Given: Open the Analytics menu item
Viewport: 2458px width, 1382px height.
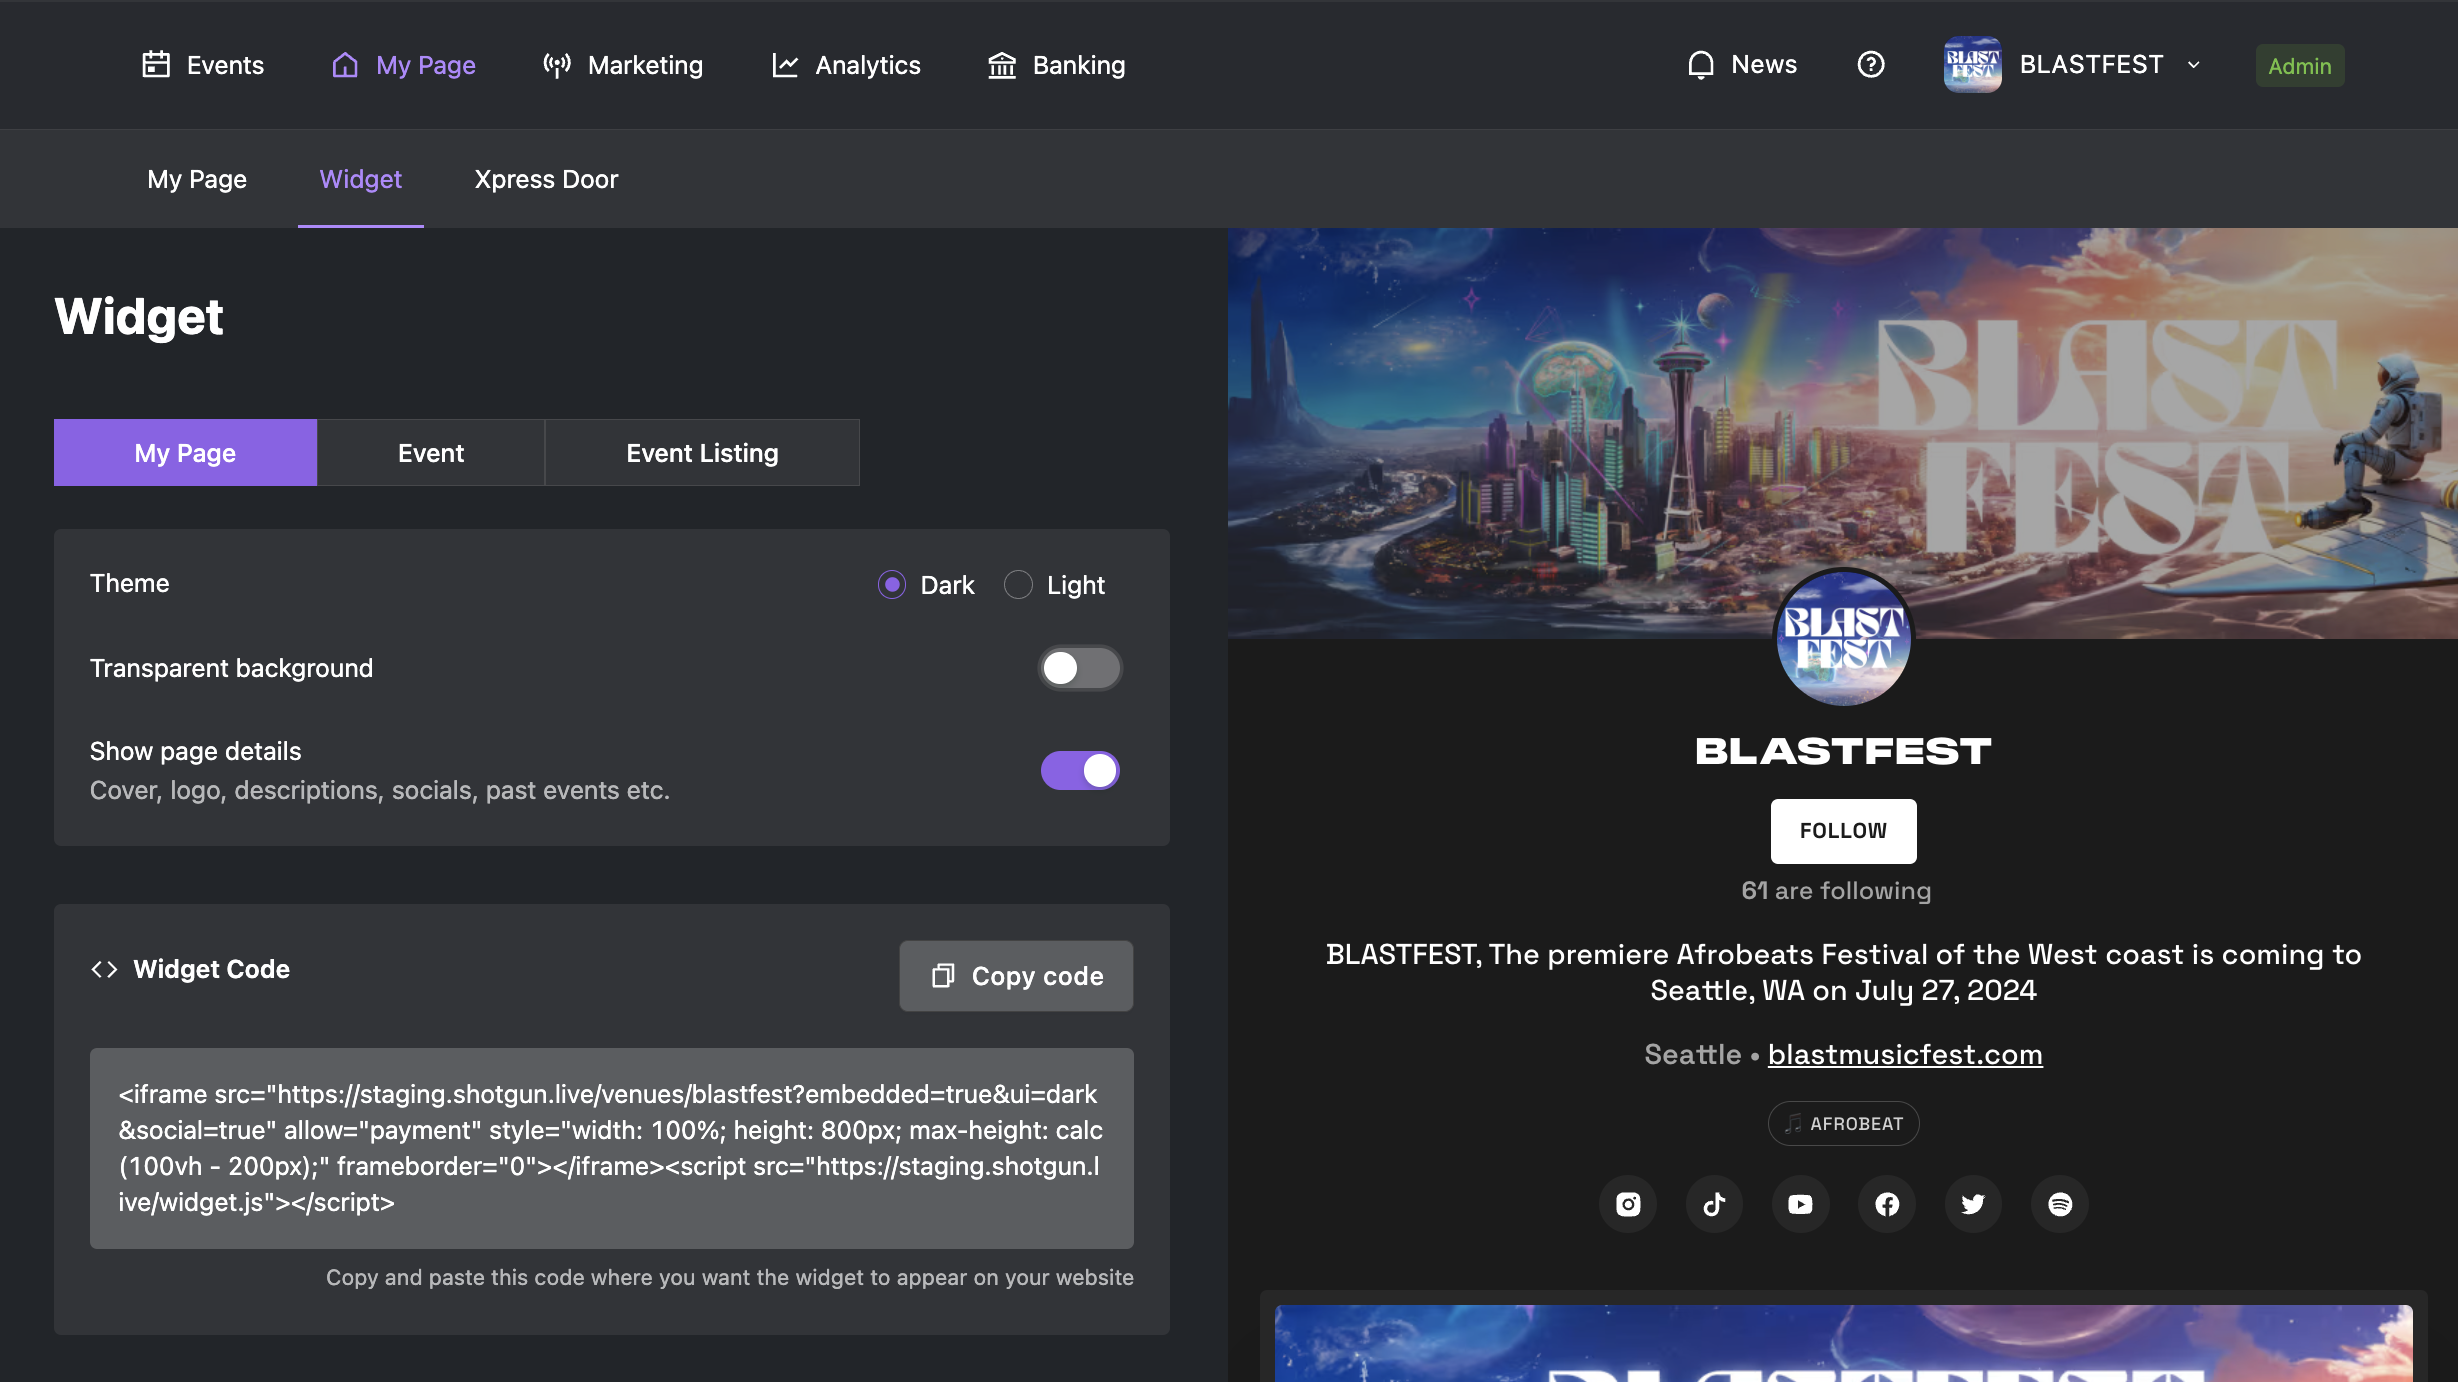Looking at the screenshot, I should coord(846,65).
